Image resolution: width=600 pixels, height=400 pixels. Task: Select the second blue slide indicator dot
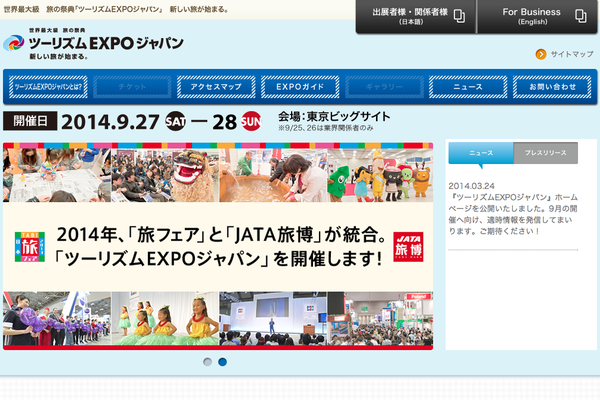(222, 362)
